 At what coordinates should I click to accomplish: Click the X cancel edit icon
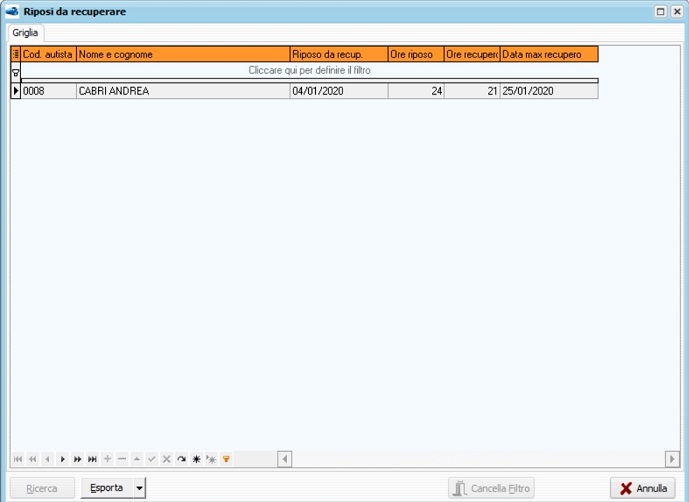167,459
